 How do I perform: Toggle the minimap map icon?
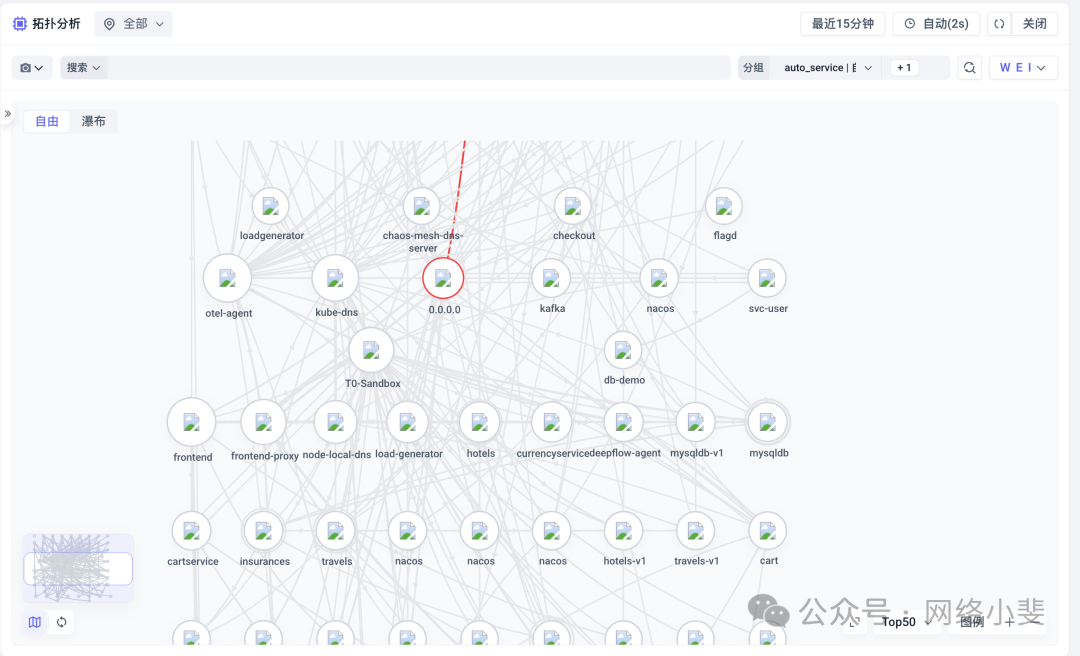(35, 622)
